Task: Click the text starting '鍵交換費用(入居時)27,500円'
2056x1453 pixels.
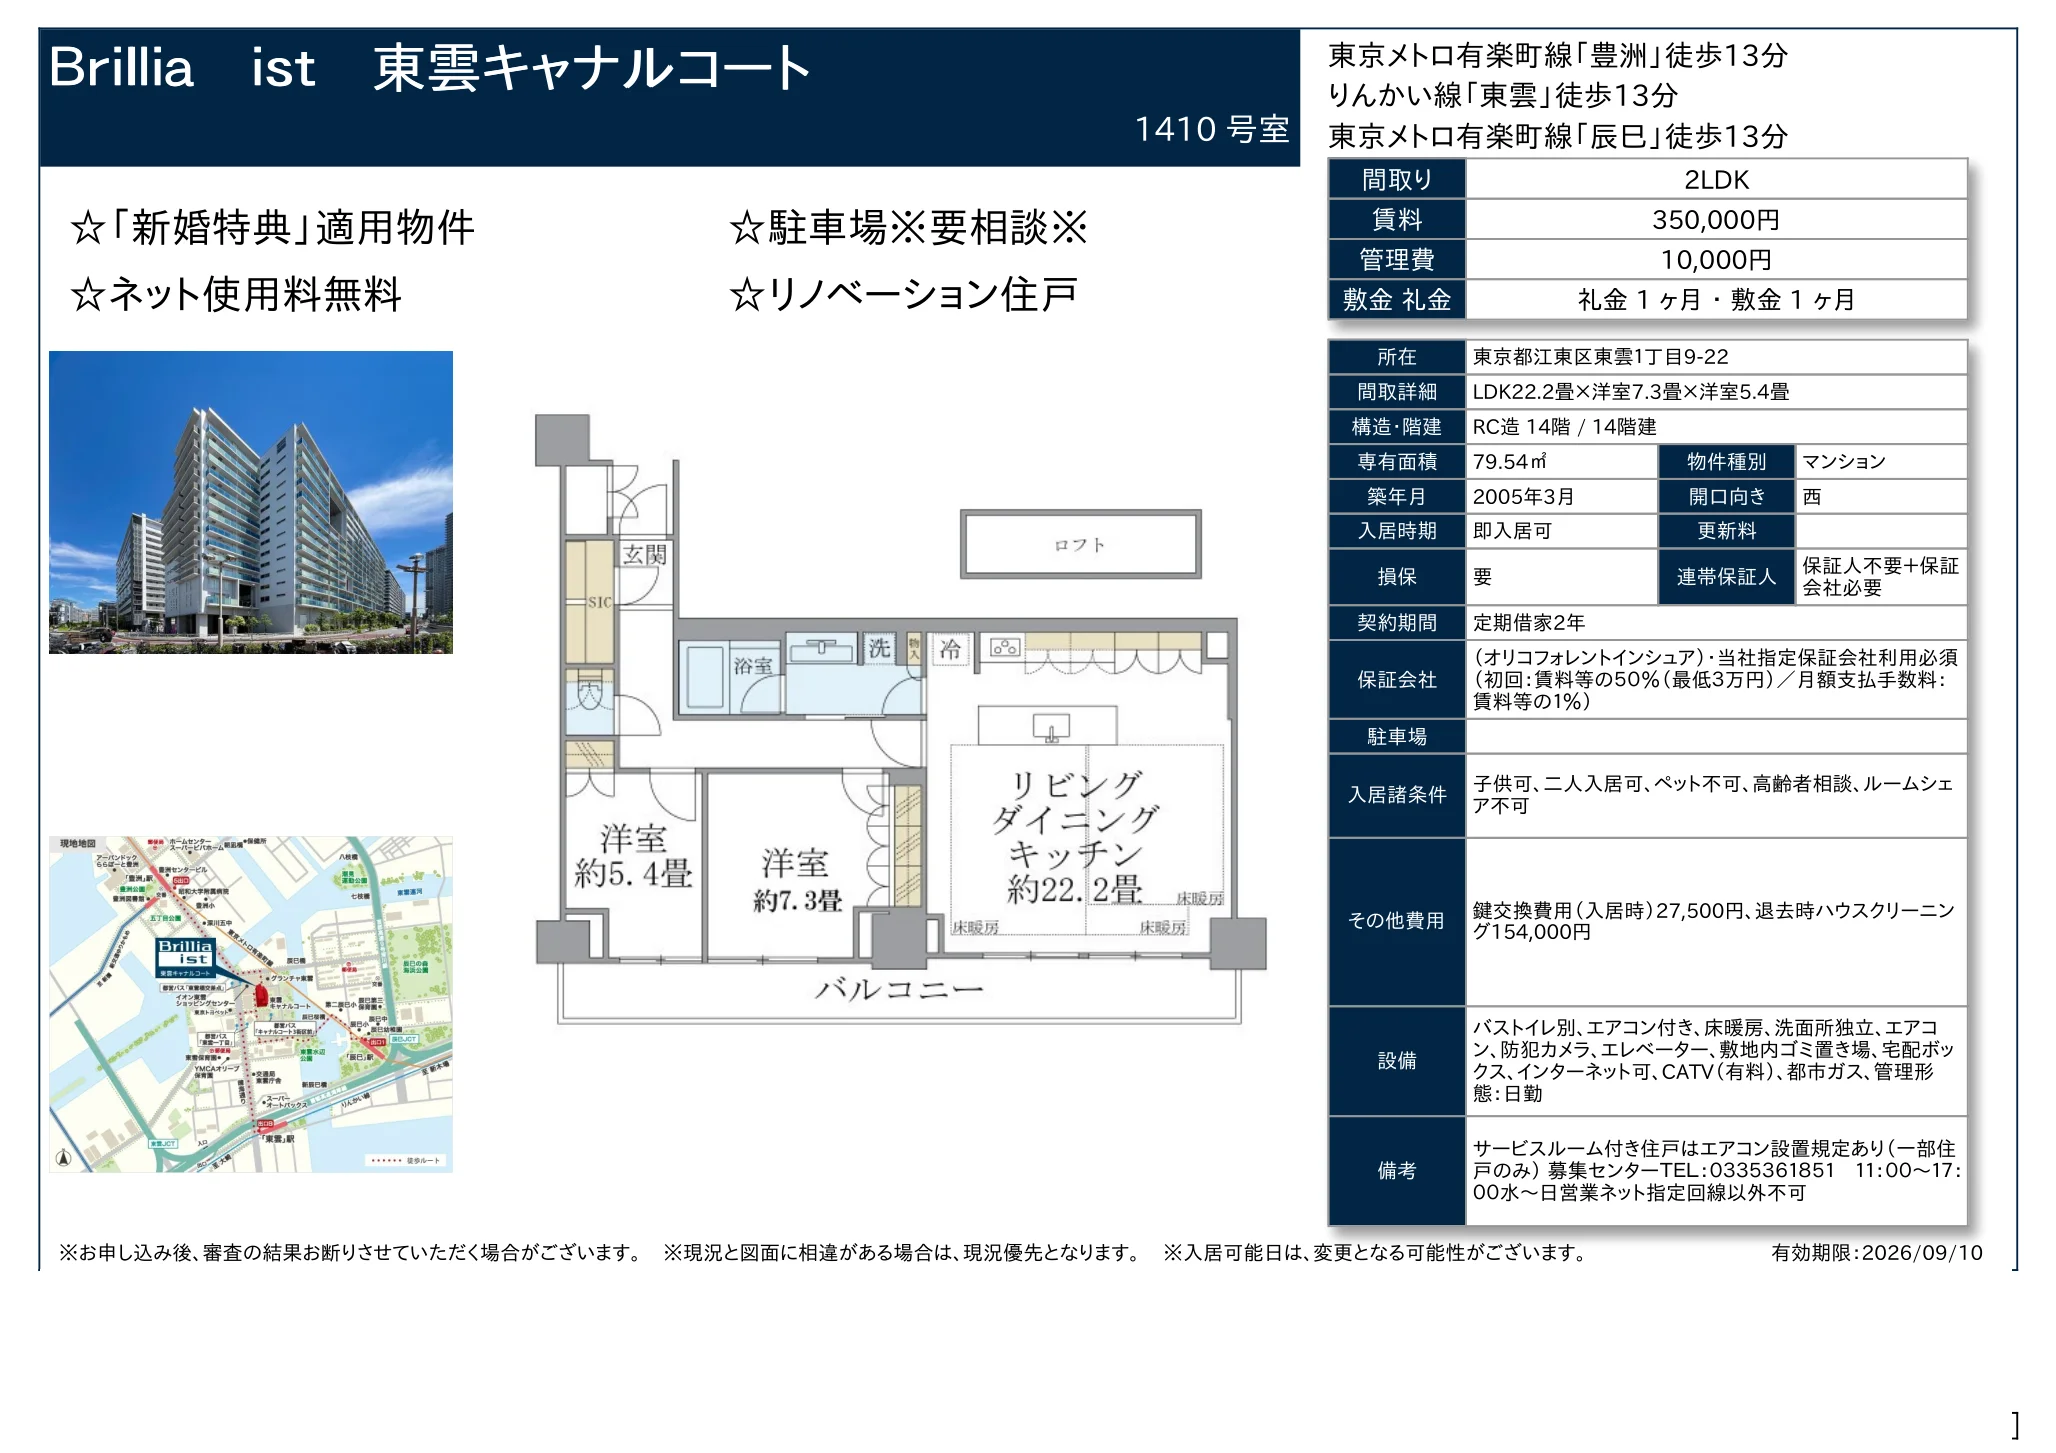Action: coord(1713,921)
